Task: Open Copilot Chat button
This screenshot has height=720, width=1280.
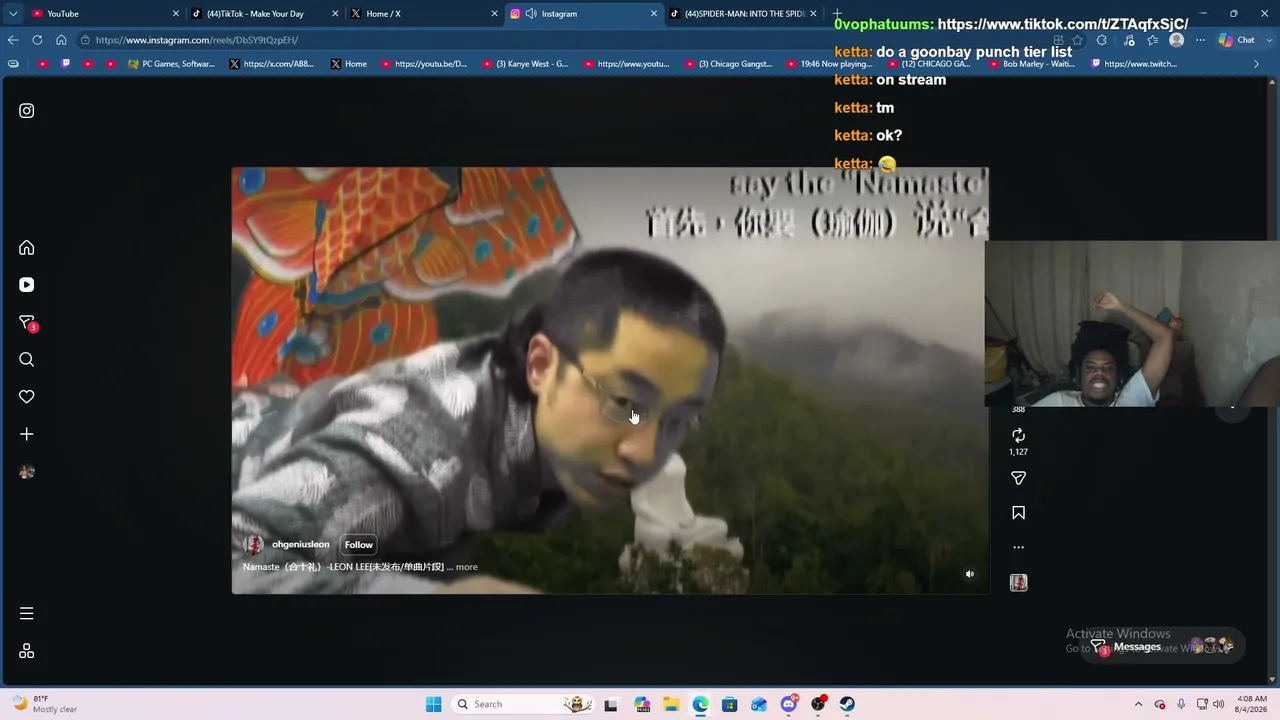Action: coord(1236,40)
